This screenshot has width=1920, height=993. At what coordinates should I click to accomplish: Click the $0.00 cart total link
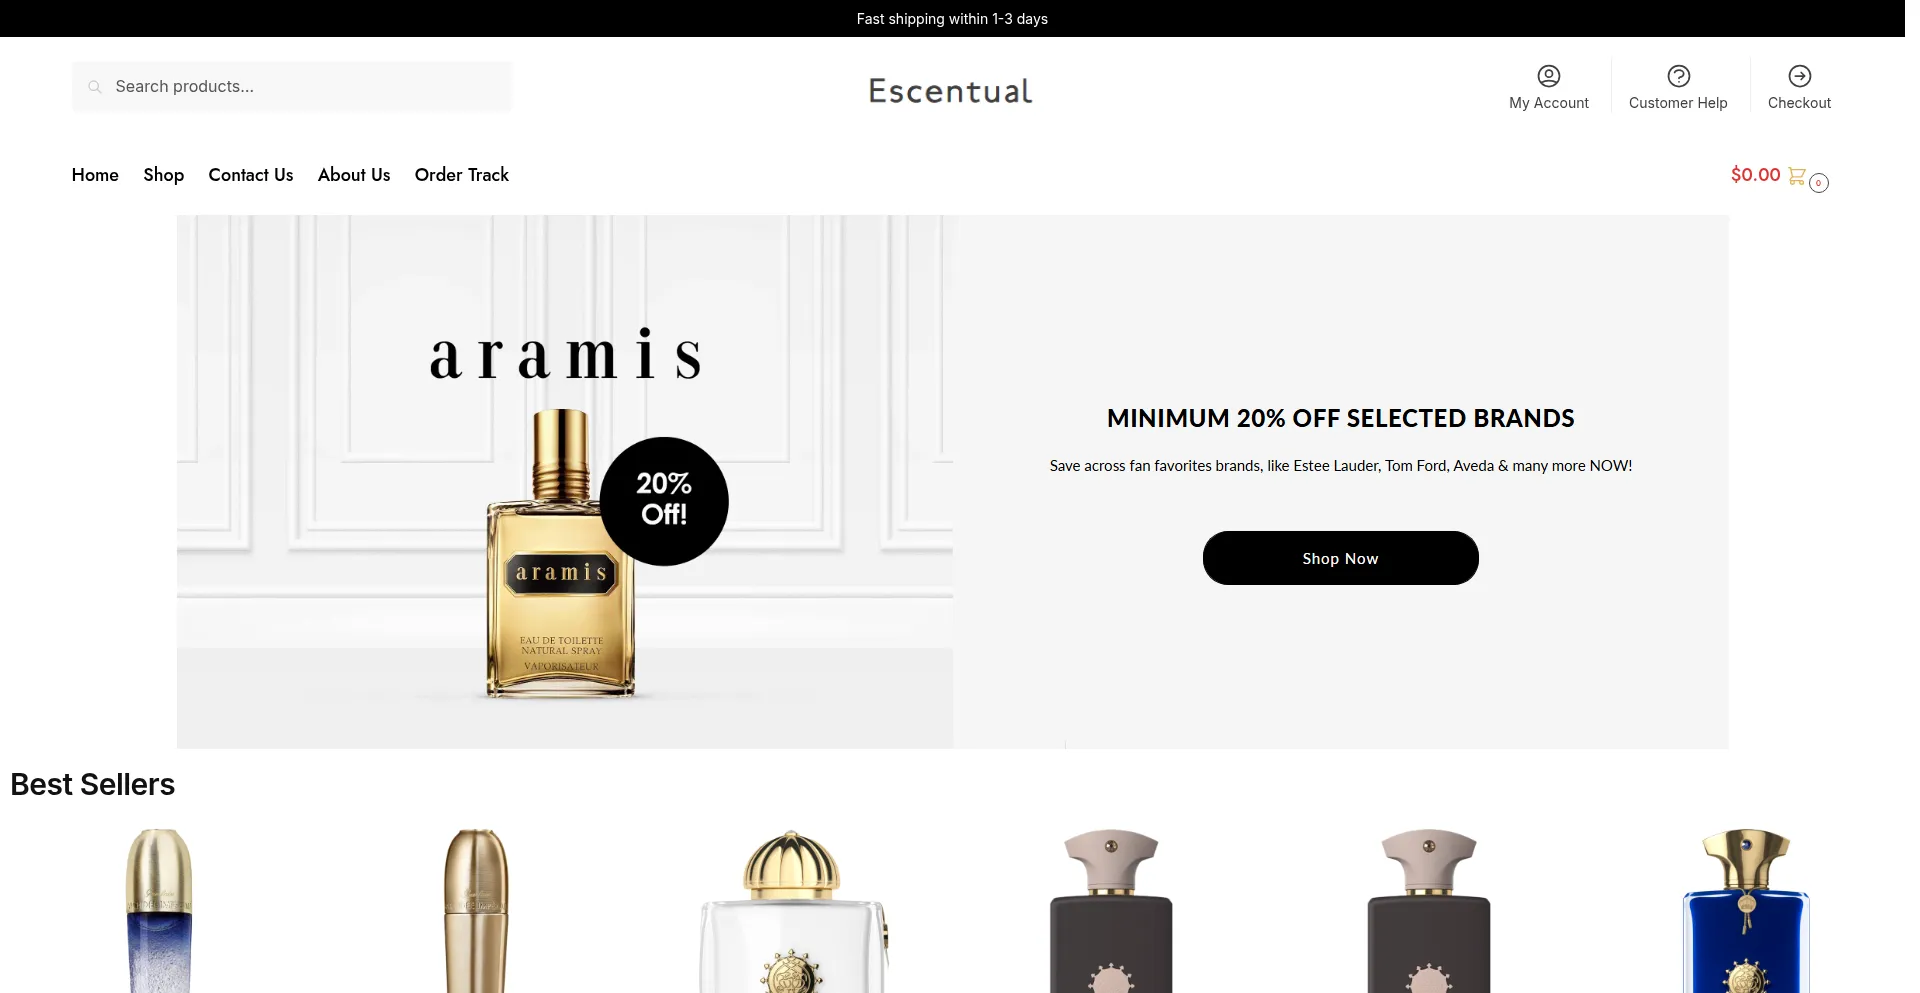pos(1755,175)
